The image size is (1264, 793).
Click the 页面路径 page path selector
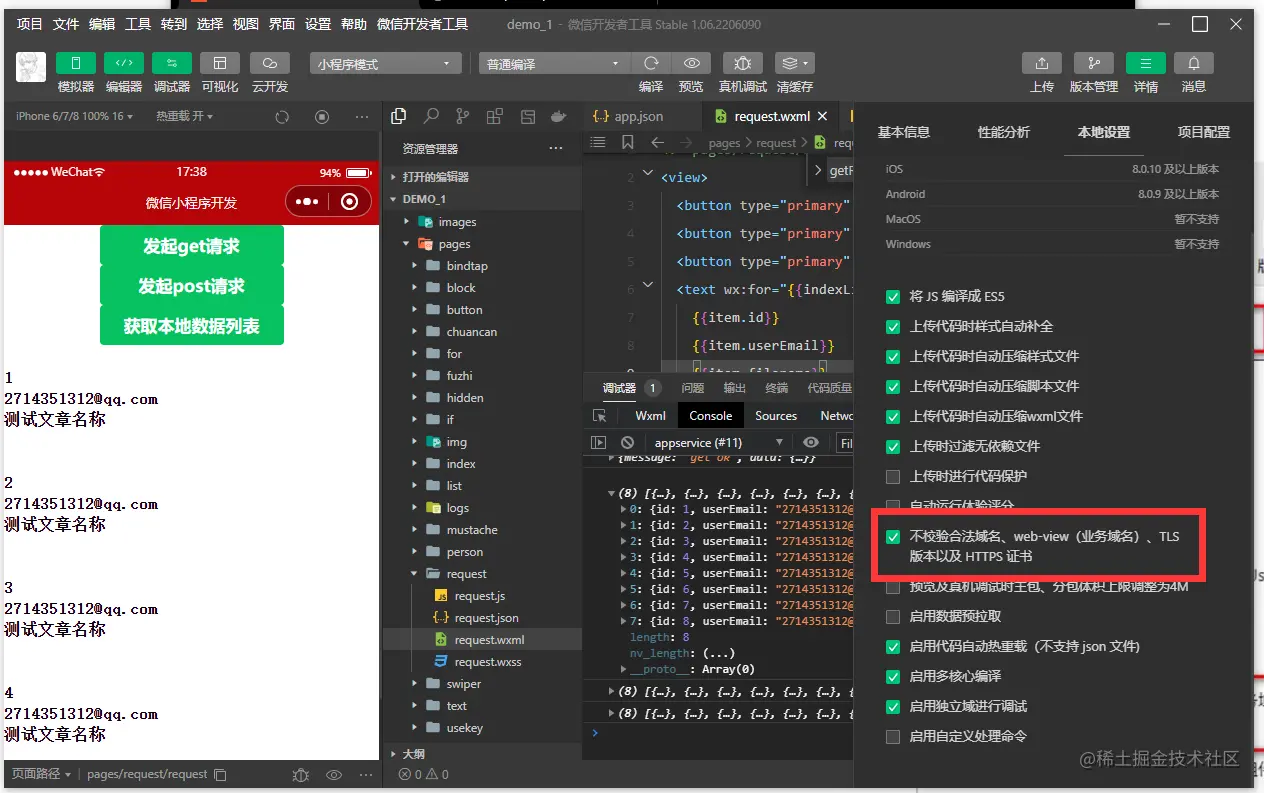click(x=42, y=774)
